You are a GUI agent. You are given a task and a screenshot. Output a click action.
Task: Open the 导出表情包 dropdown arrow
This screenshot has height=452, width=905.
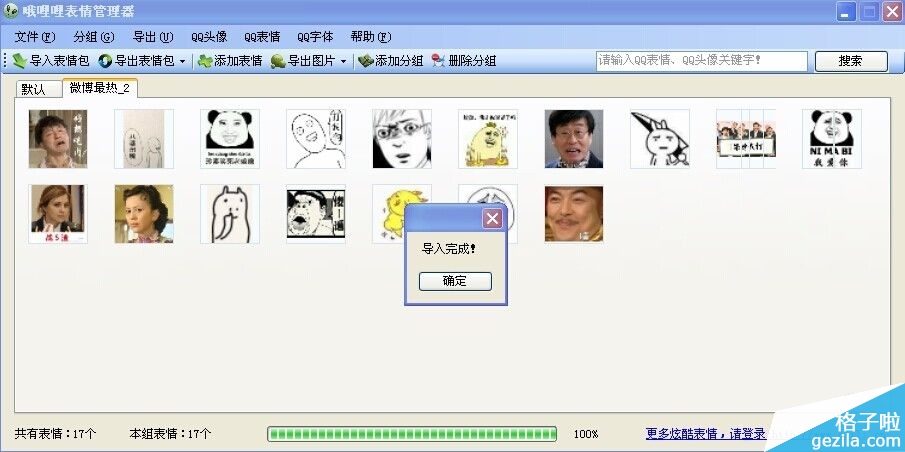182,61
